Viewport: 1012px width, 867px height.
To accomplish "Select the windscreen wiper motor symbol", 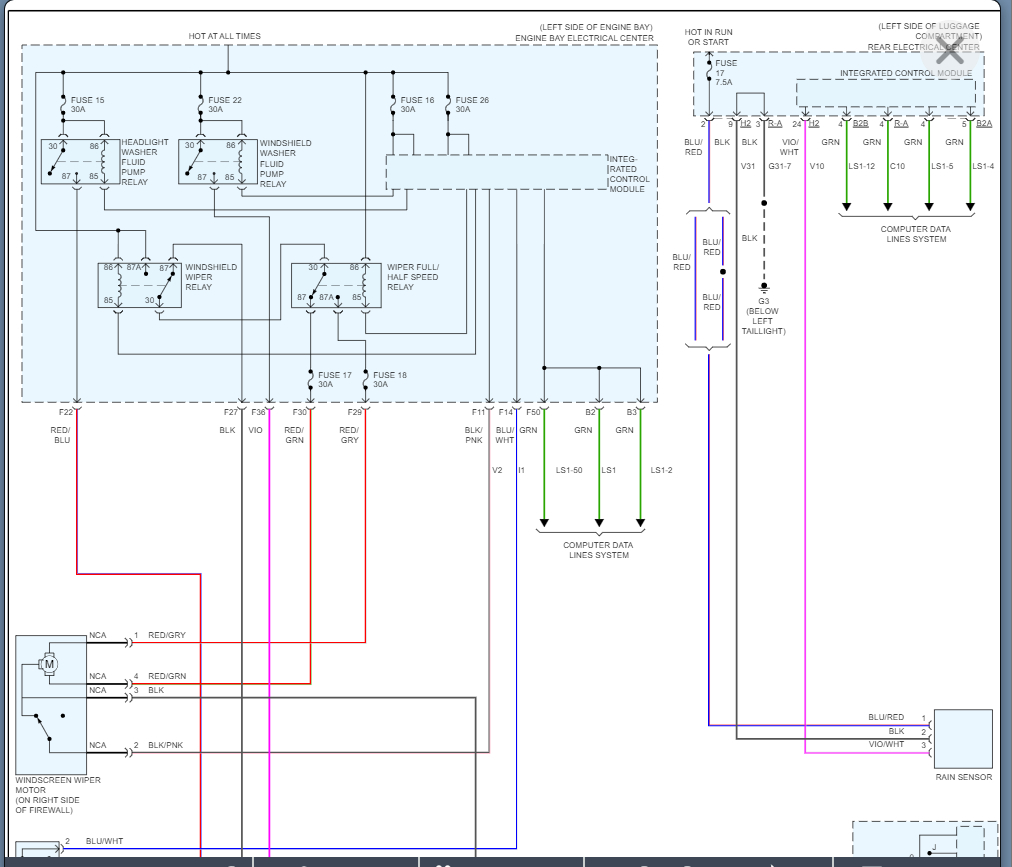I will [48, 663].
